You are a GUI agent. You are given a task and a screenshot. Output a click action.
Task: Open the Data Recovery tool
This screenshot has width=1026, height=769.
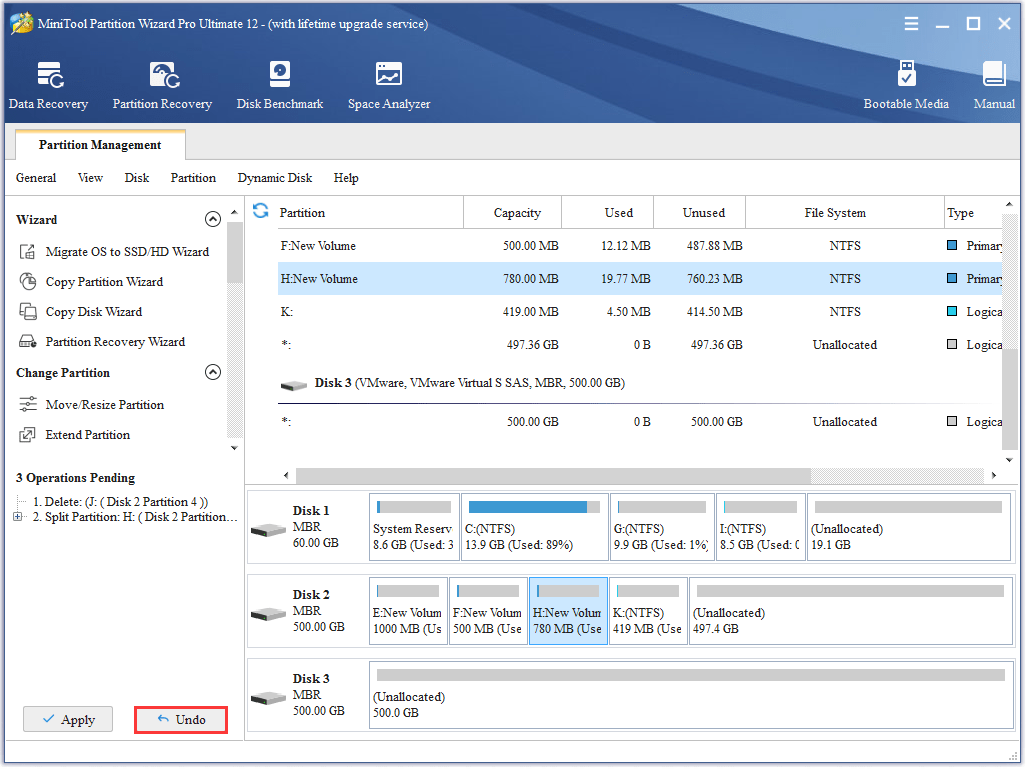click(48, 82)
